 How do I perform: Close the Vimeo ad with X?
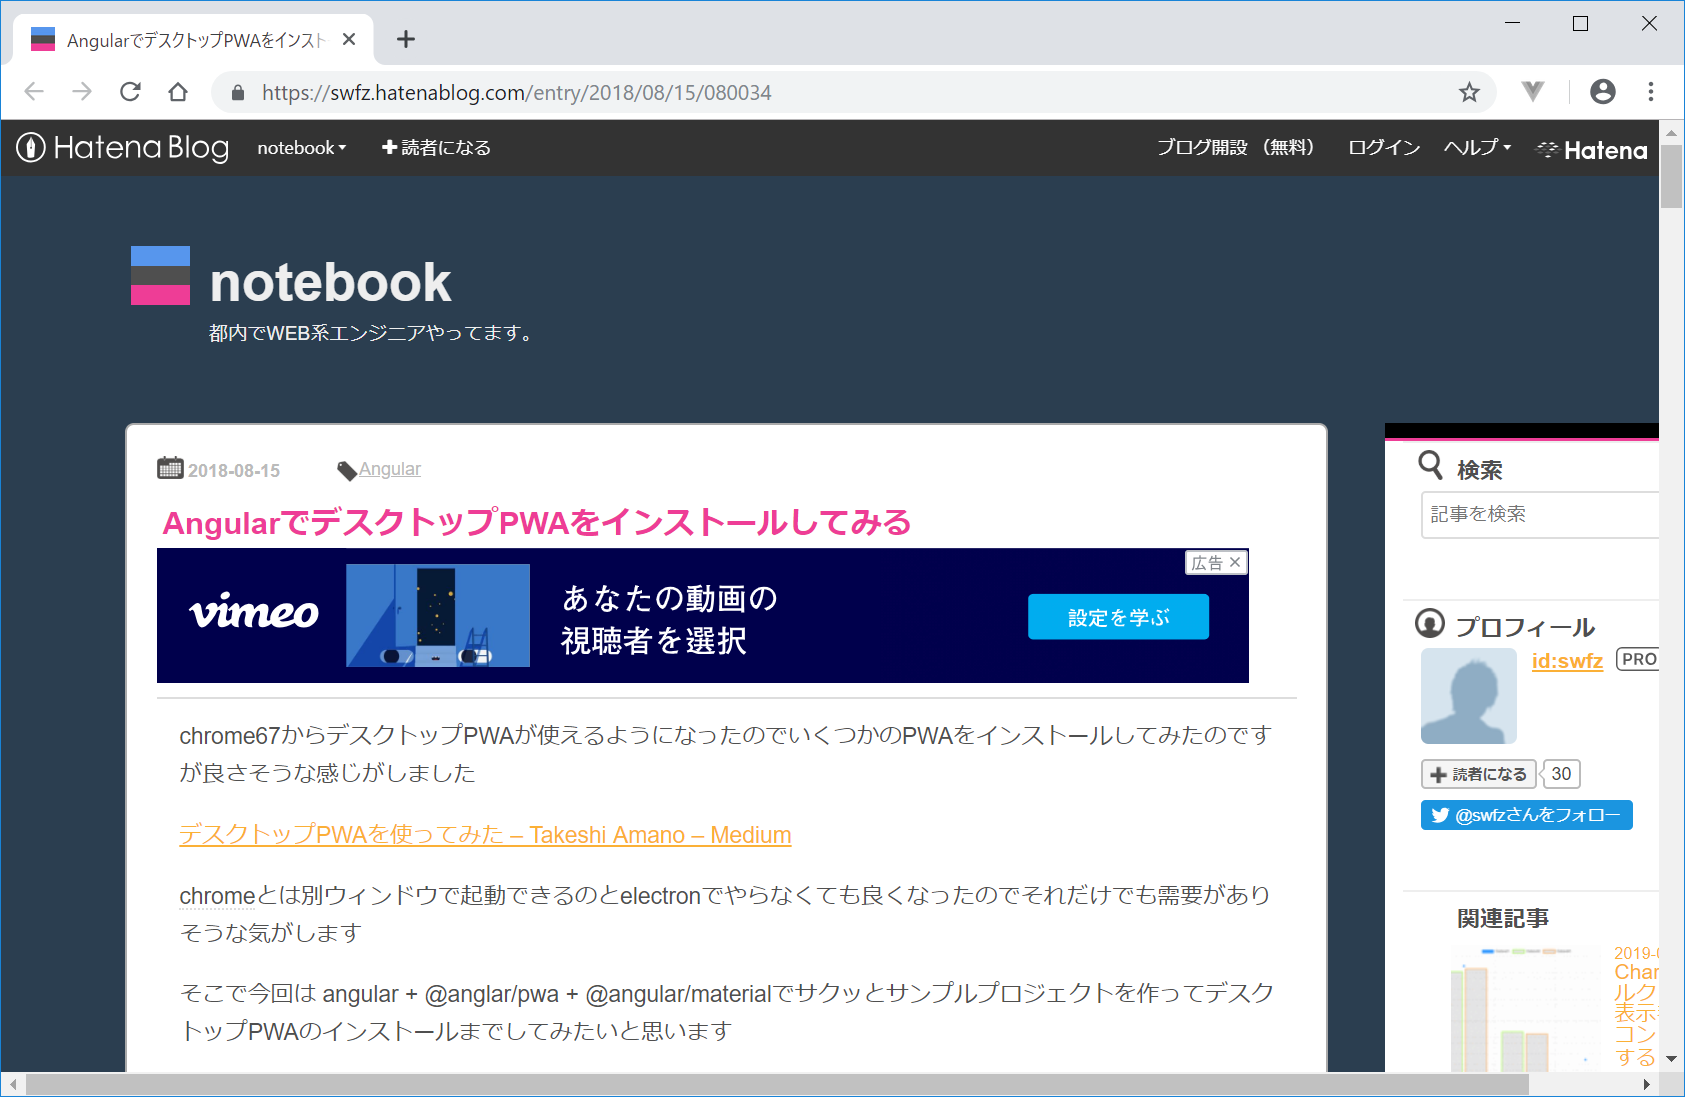tap(1235, 562)
